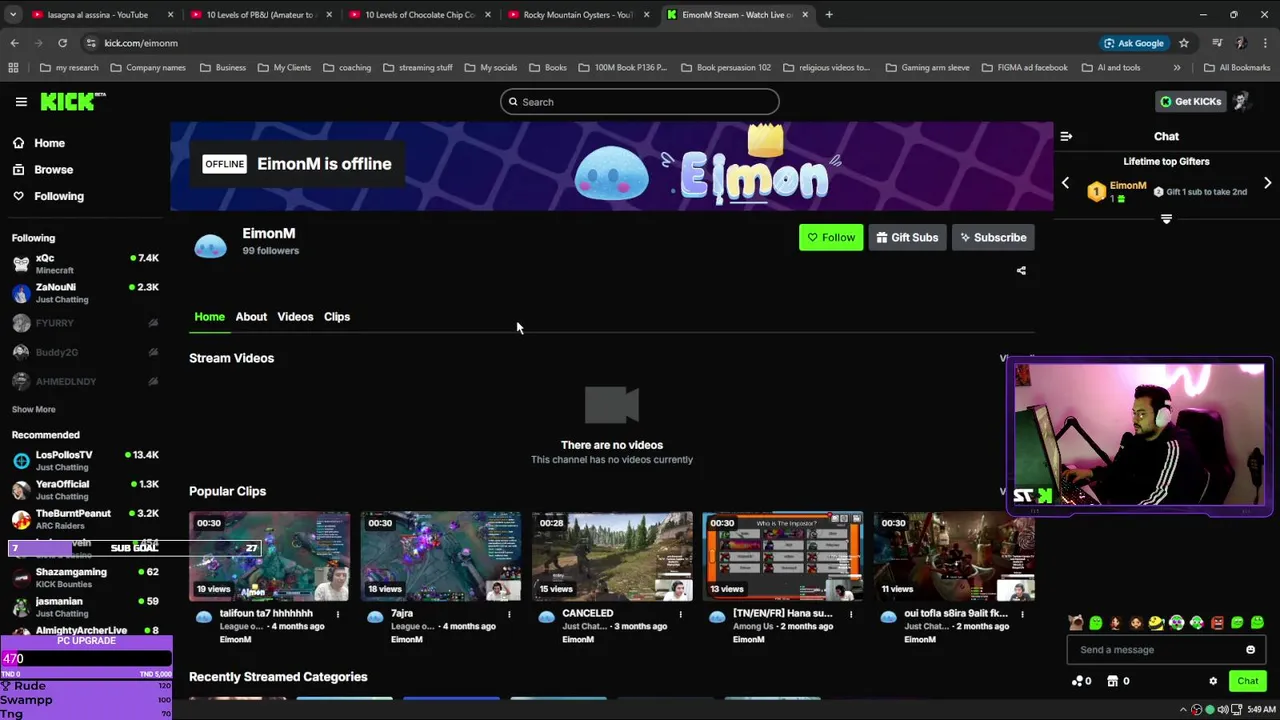Image resolution: width=1280 pixels, height=720 pixels.
Task: Show next top gifter with right arrow
Action: [1267, 183]
